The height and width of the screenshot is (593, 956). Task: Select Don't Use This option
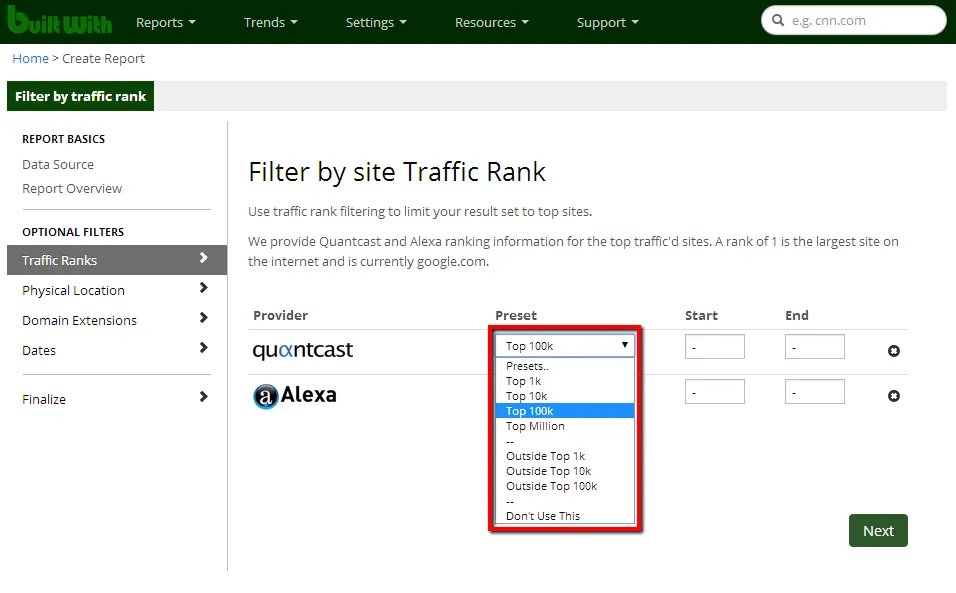pos(542,516)
